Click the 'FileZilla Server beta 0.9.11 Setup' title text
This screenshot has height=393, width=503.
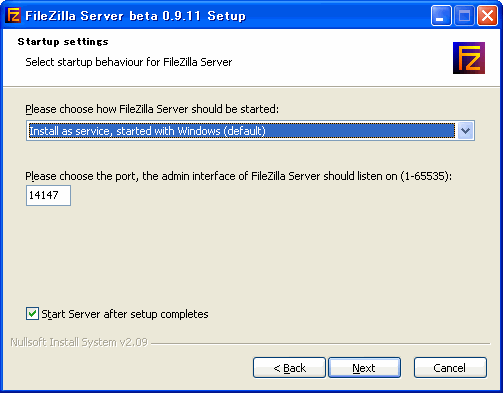[x=136, y=16]
